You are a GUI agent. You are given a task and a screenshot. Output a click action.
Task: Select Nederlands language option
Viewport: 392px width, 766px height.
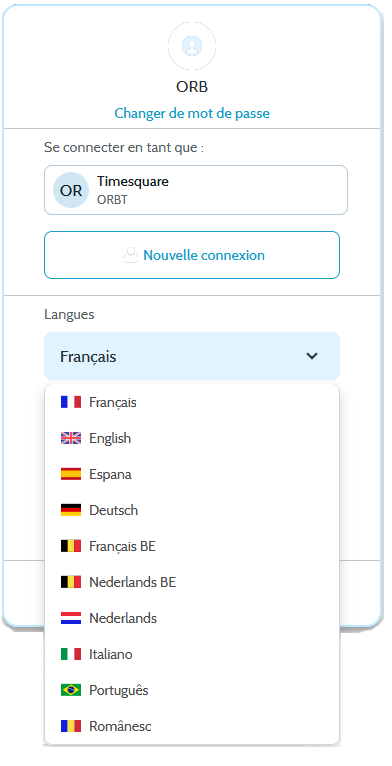(x=192, y=618)
